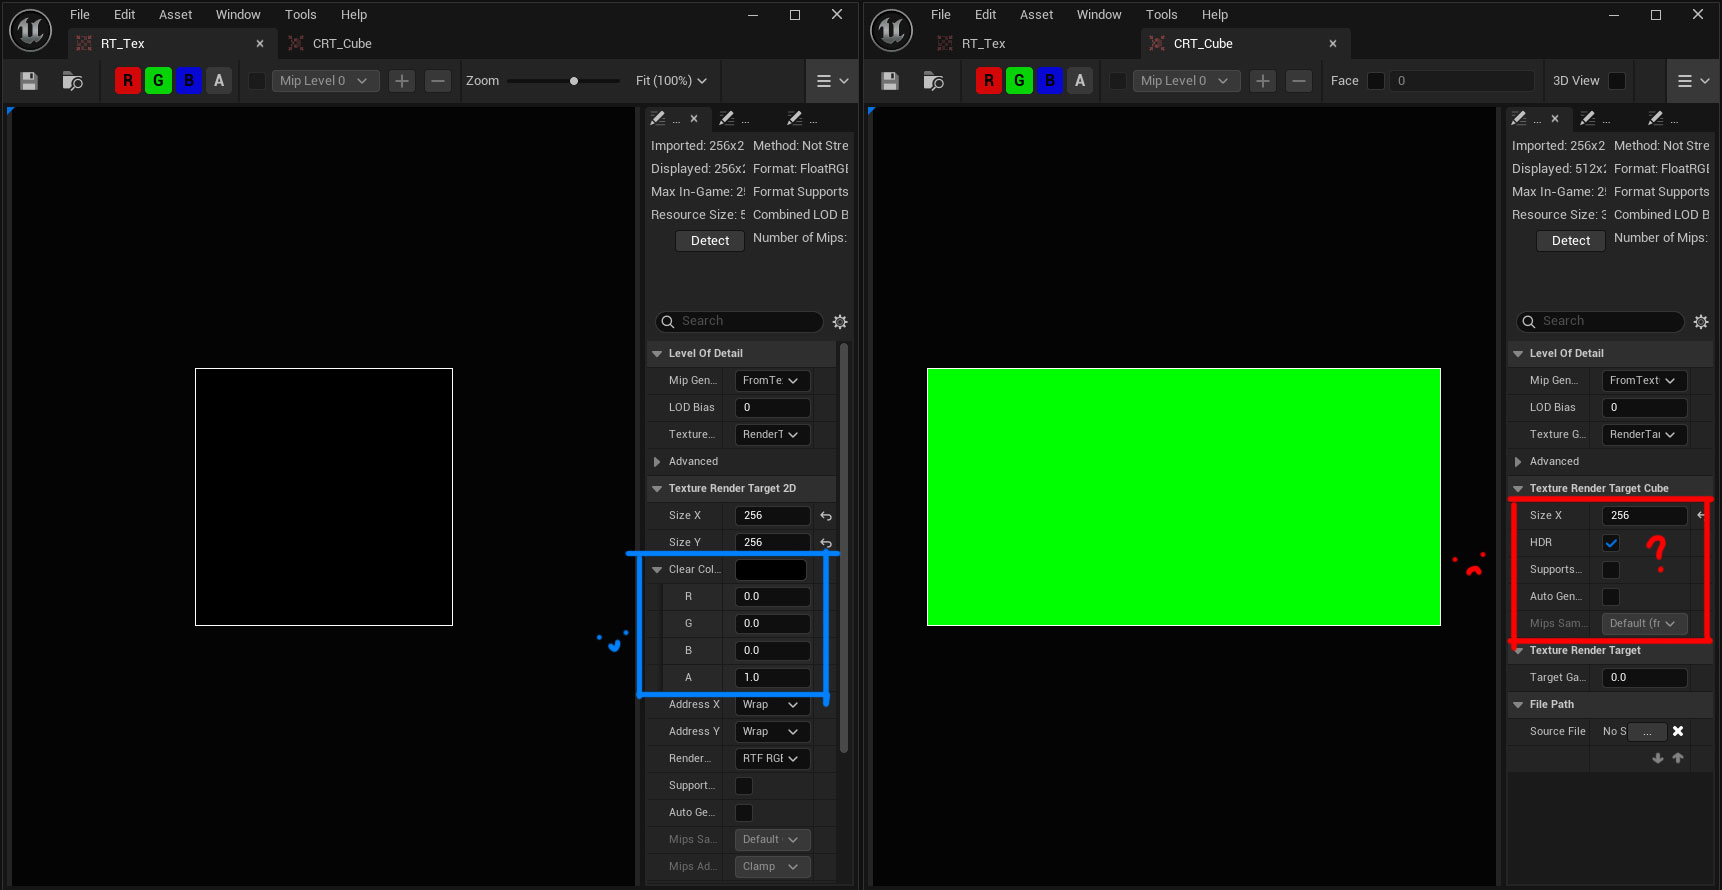Enable Mip Level checkbox in RT_Tex toolbar
Image resolution: width=1722 pixels, height=890 pixels.
(257, 81)
